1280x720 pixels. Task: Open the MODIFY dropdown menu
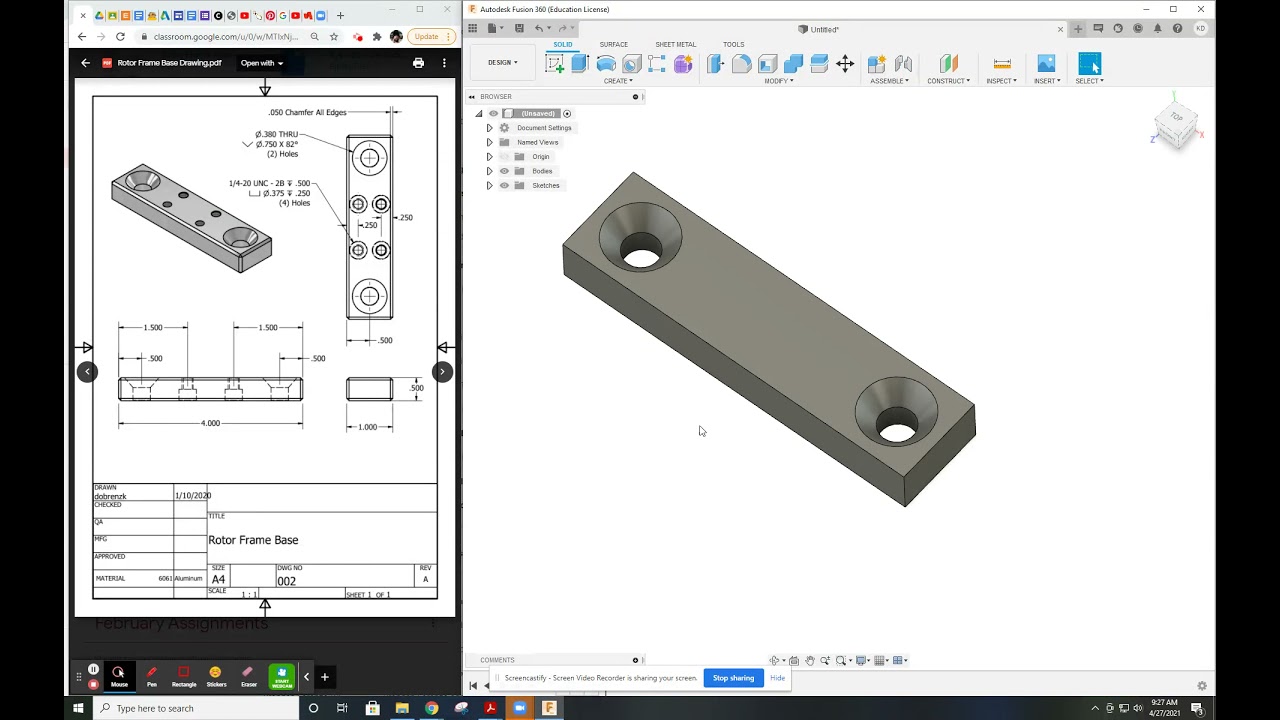click(x=779, y=81)
